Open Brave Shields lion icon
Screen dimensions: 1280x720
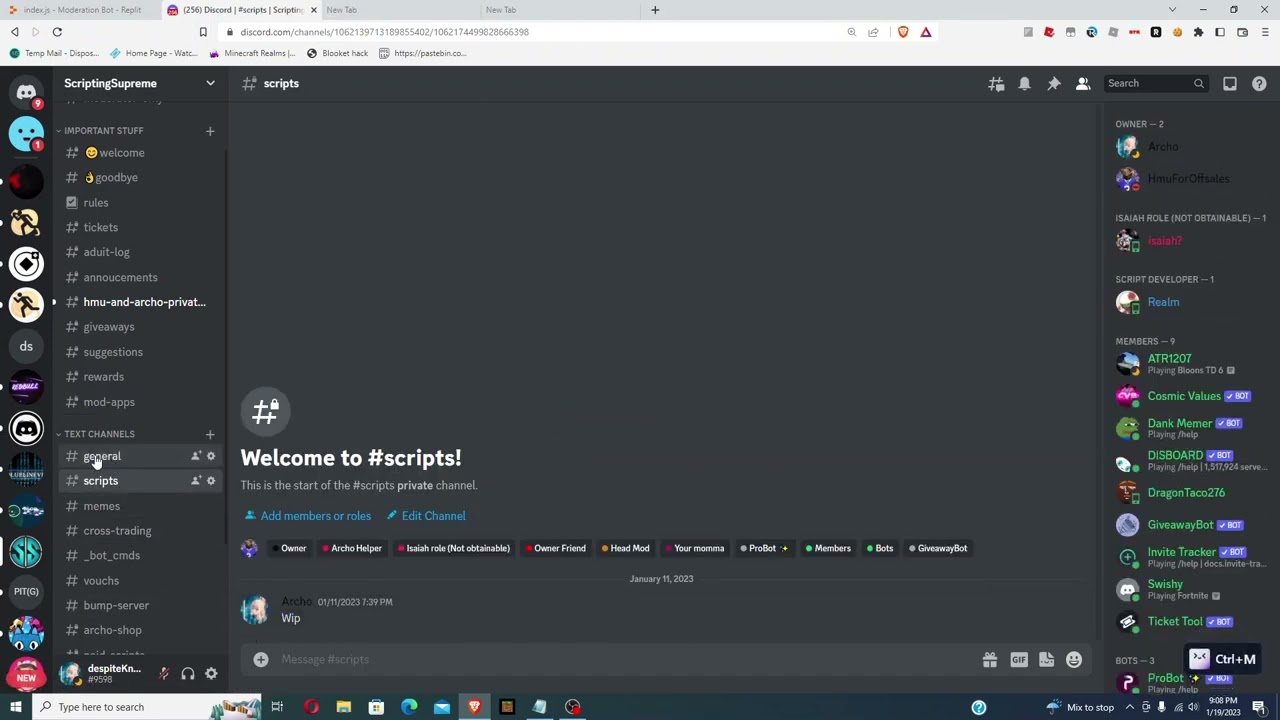[904, 32]
